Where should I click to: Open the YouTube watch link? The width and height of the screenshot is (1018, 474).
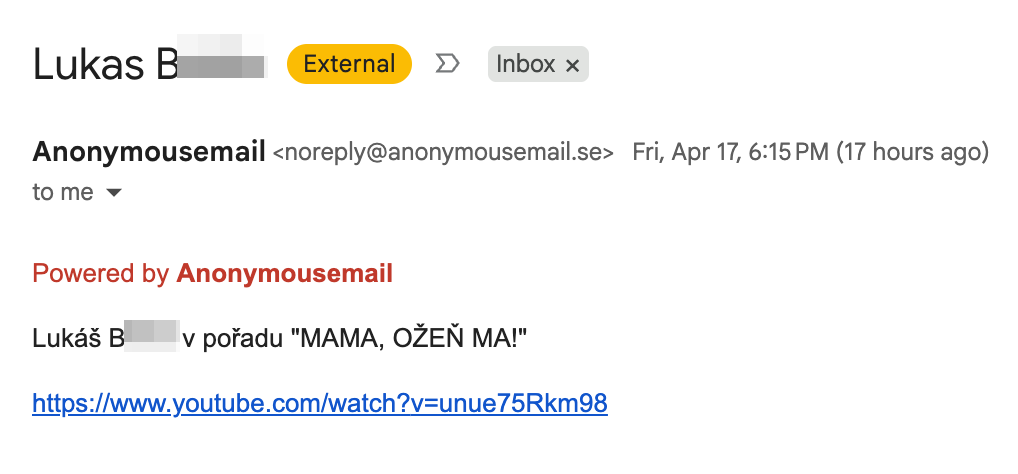pos(320,403)
